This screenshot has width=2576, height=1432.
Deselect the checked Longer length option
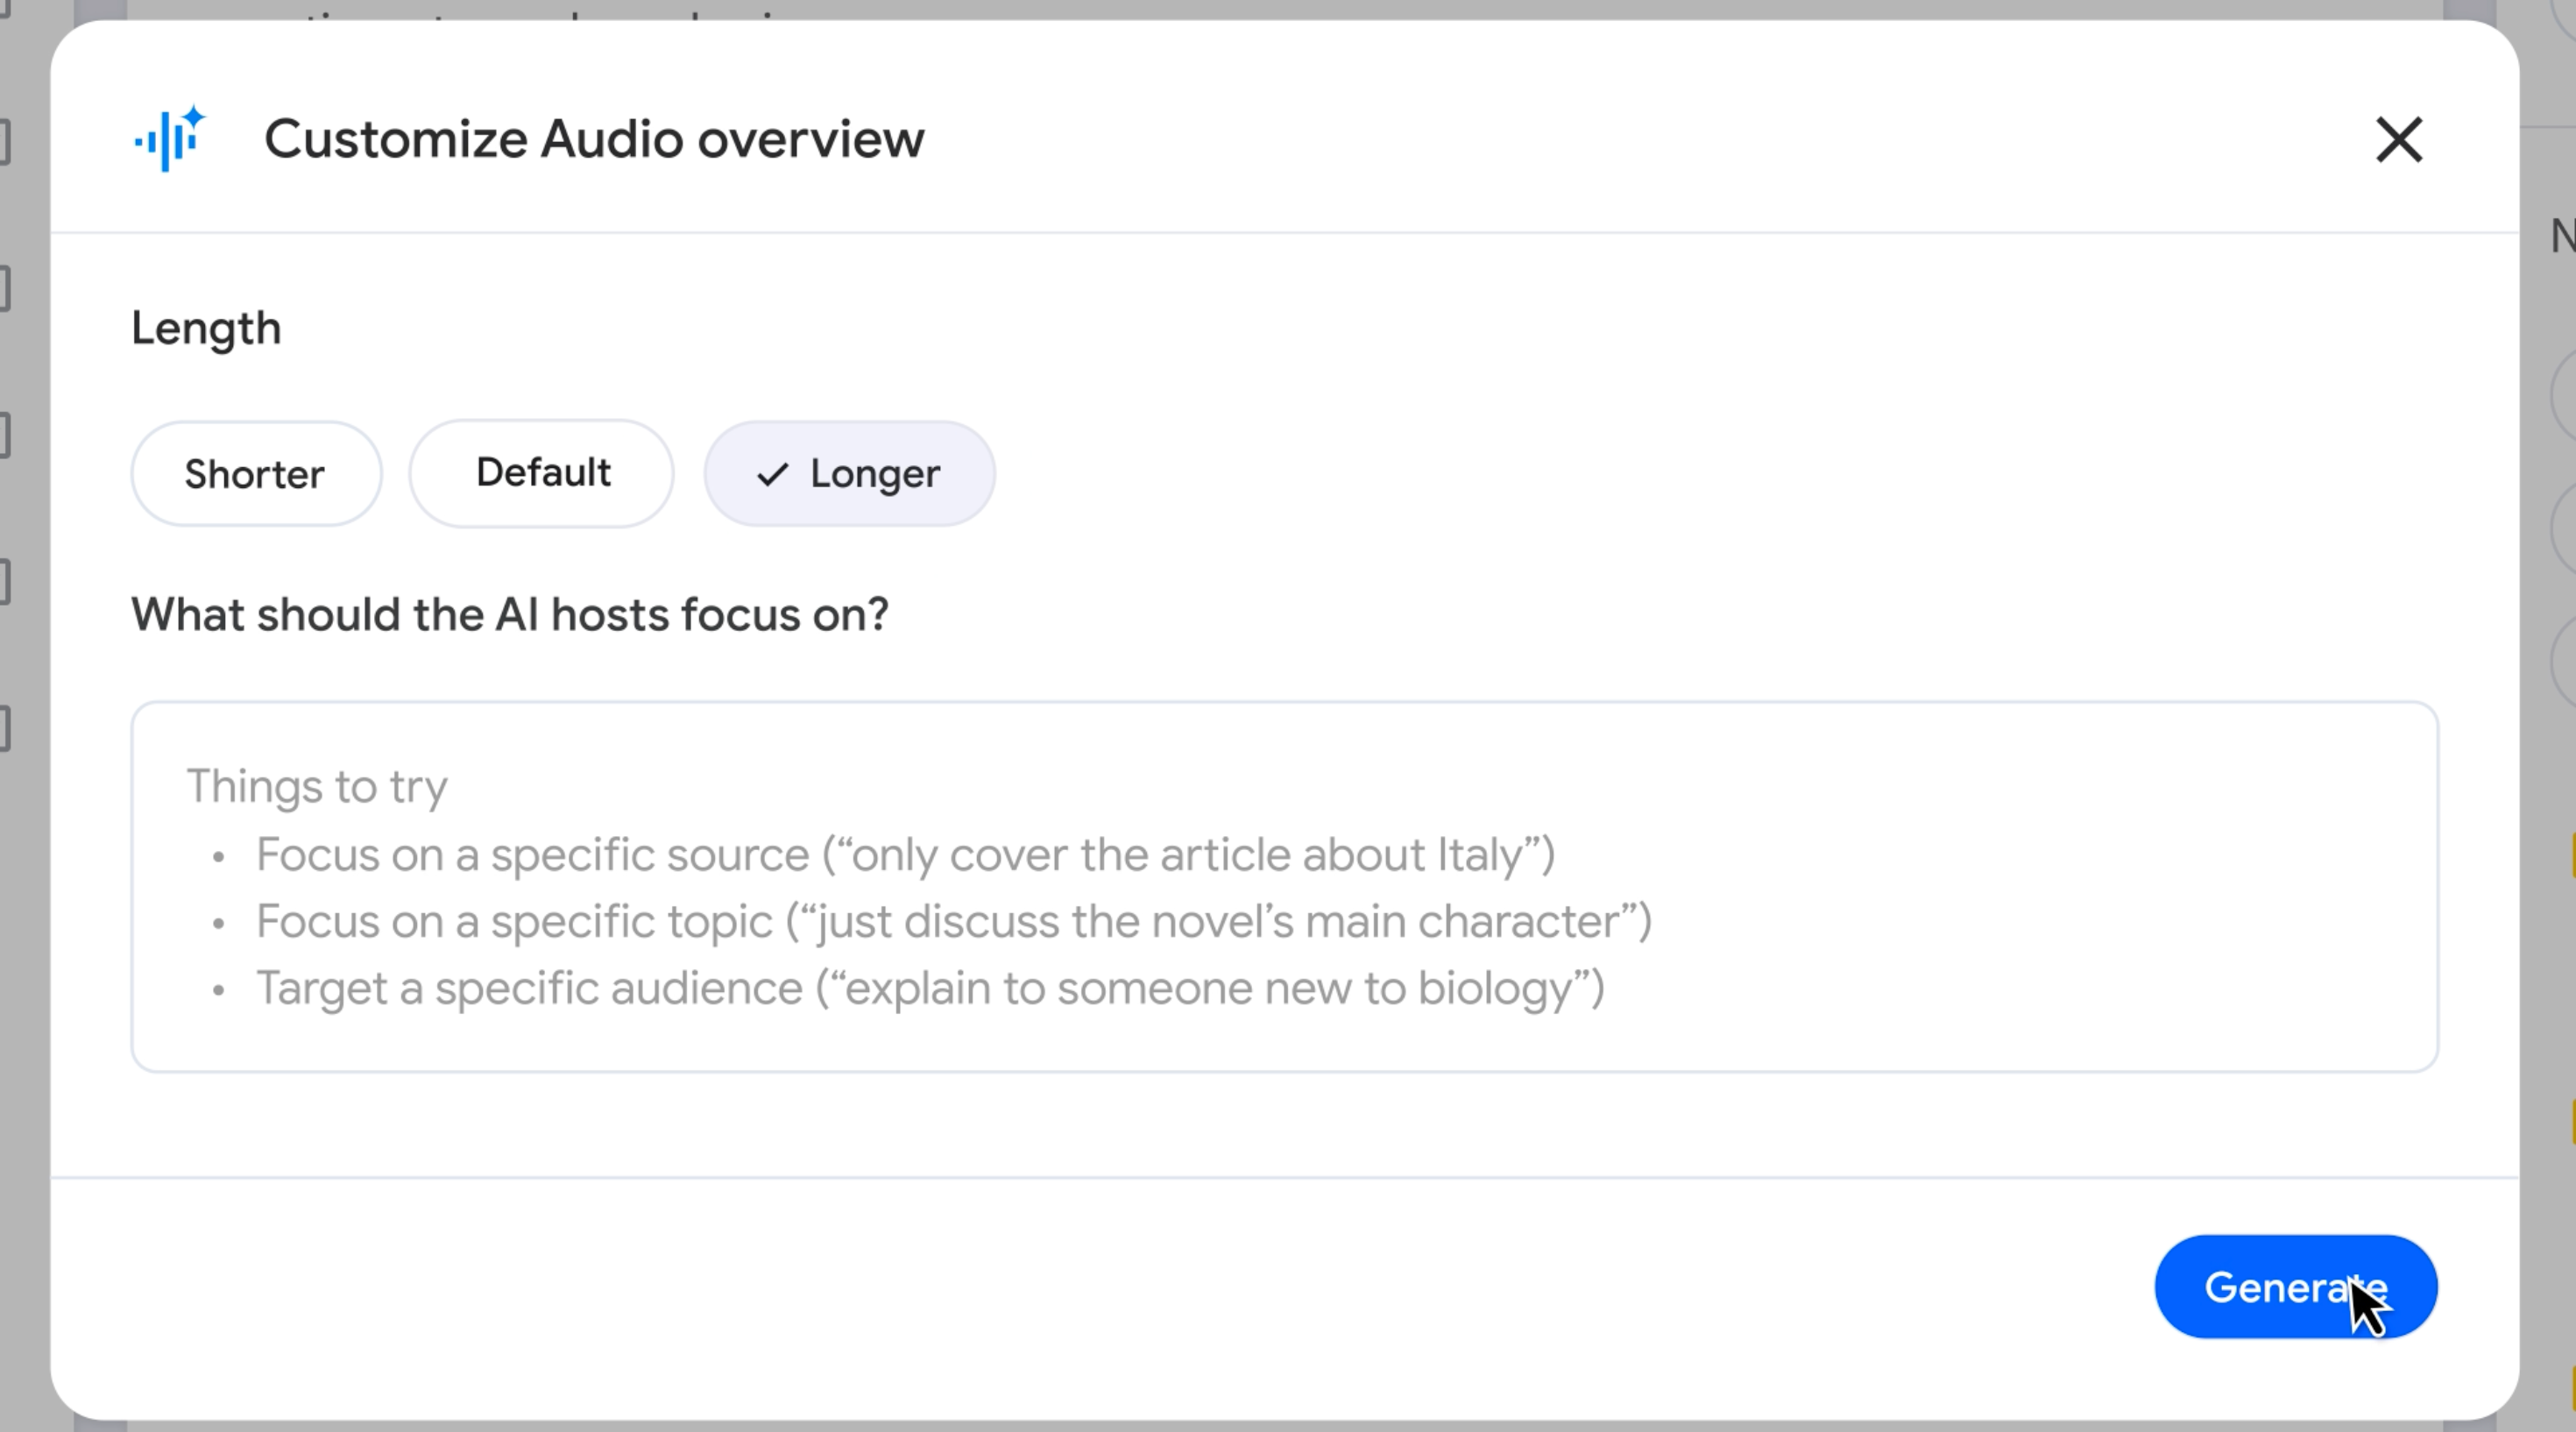849,473
